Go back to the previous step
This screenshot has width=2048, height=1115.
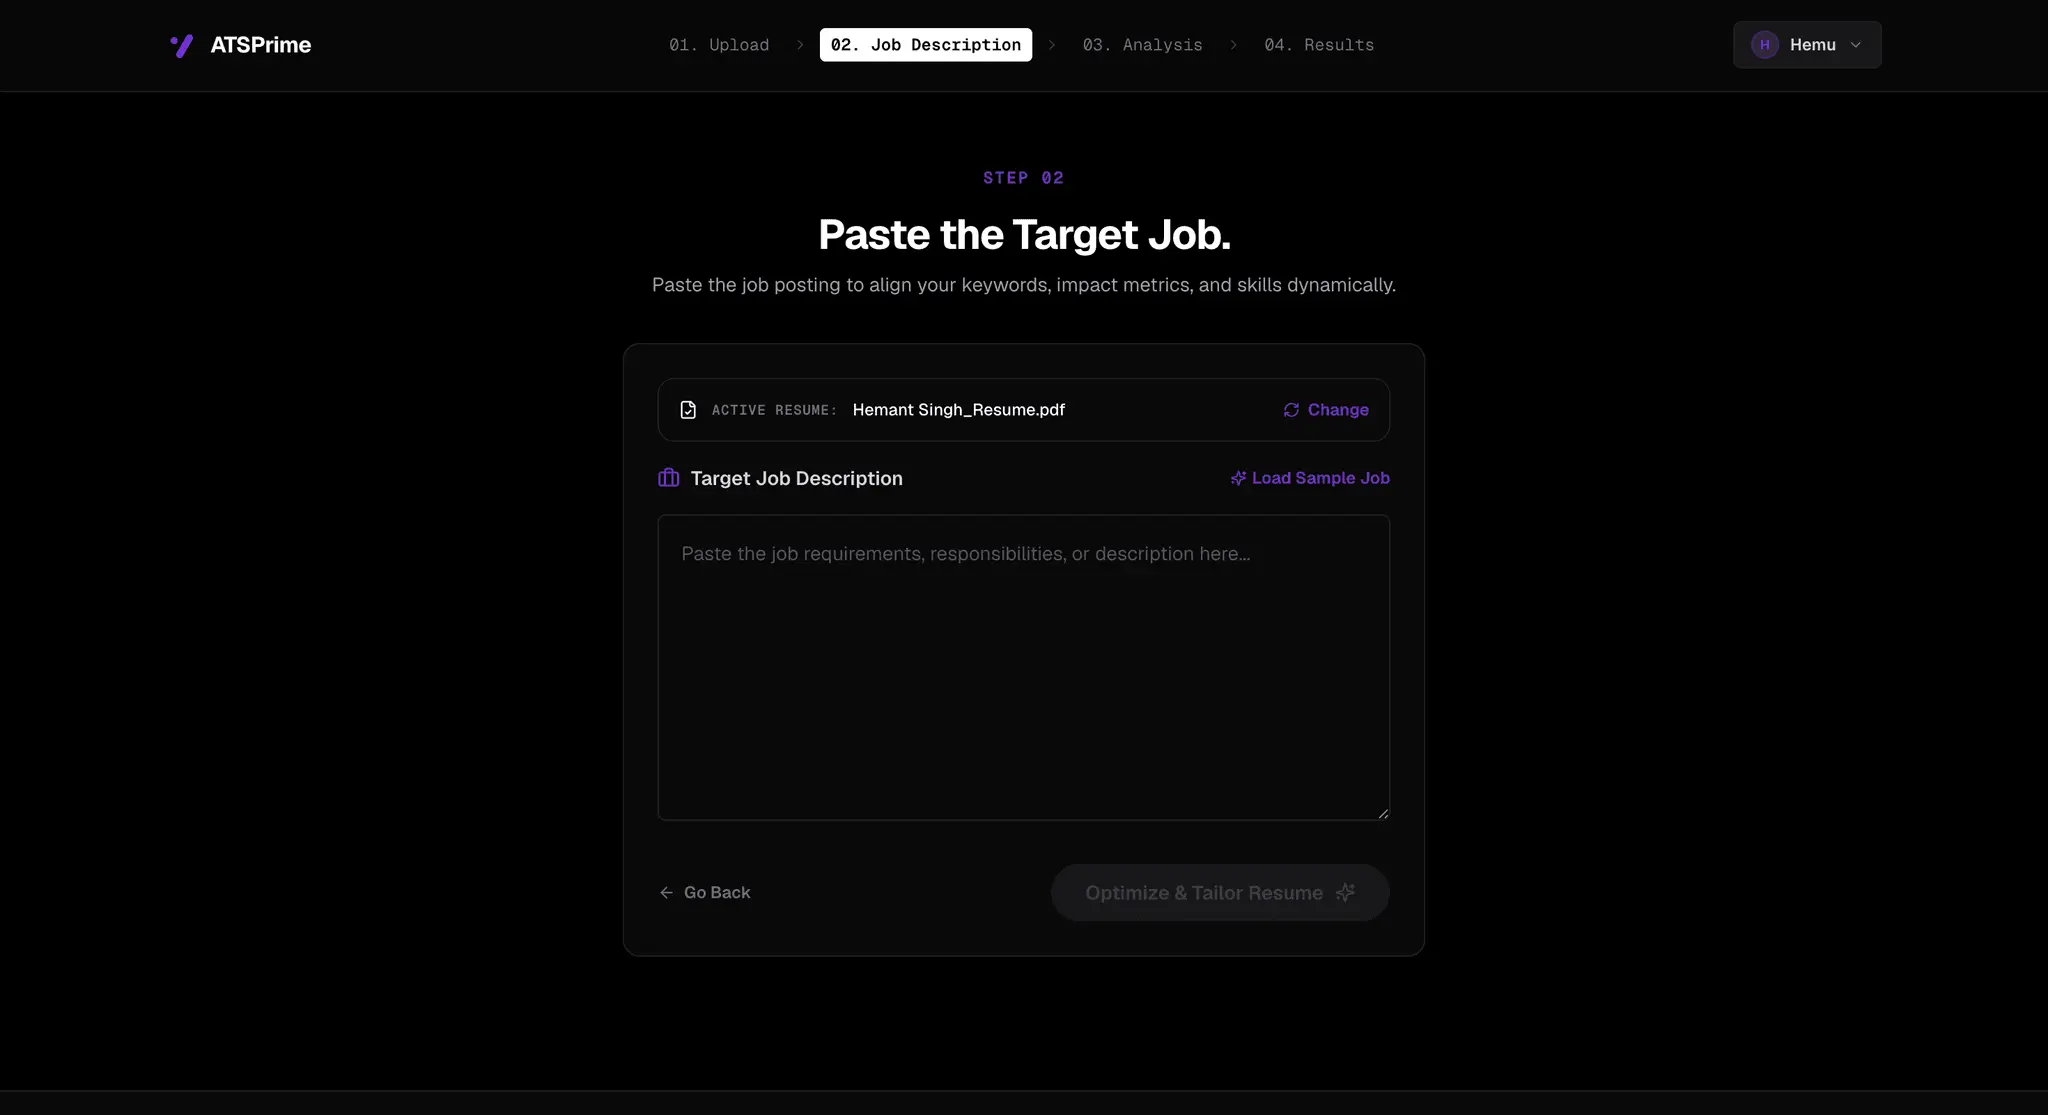(705, 893)
